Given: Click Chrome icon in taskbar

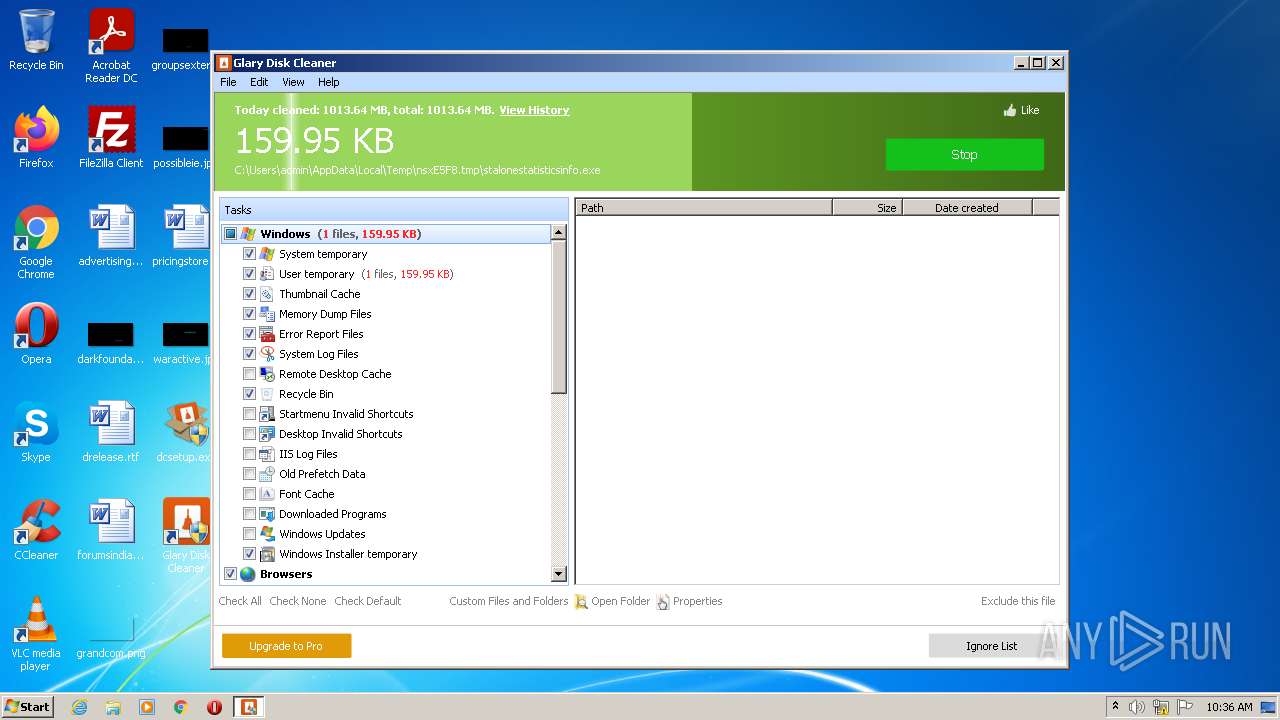Looking at the screenshot, I should pyautogui.click(x=181, y=707).
